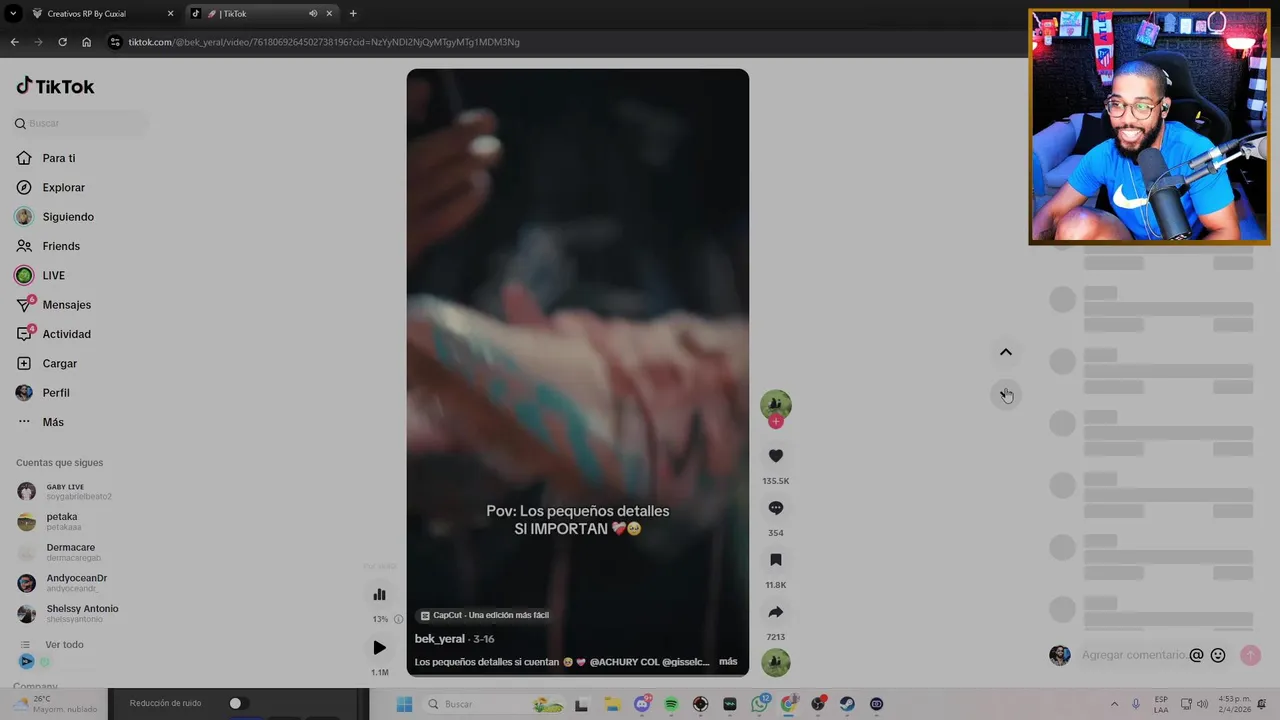
Task: Open the ESP LAA language switcher
Action: 1161,704
